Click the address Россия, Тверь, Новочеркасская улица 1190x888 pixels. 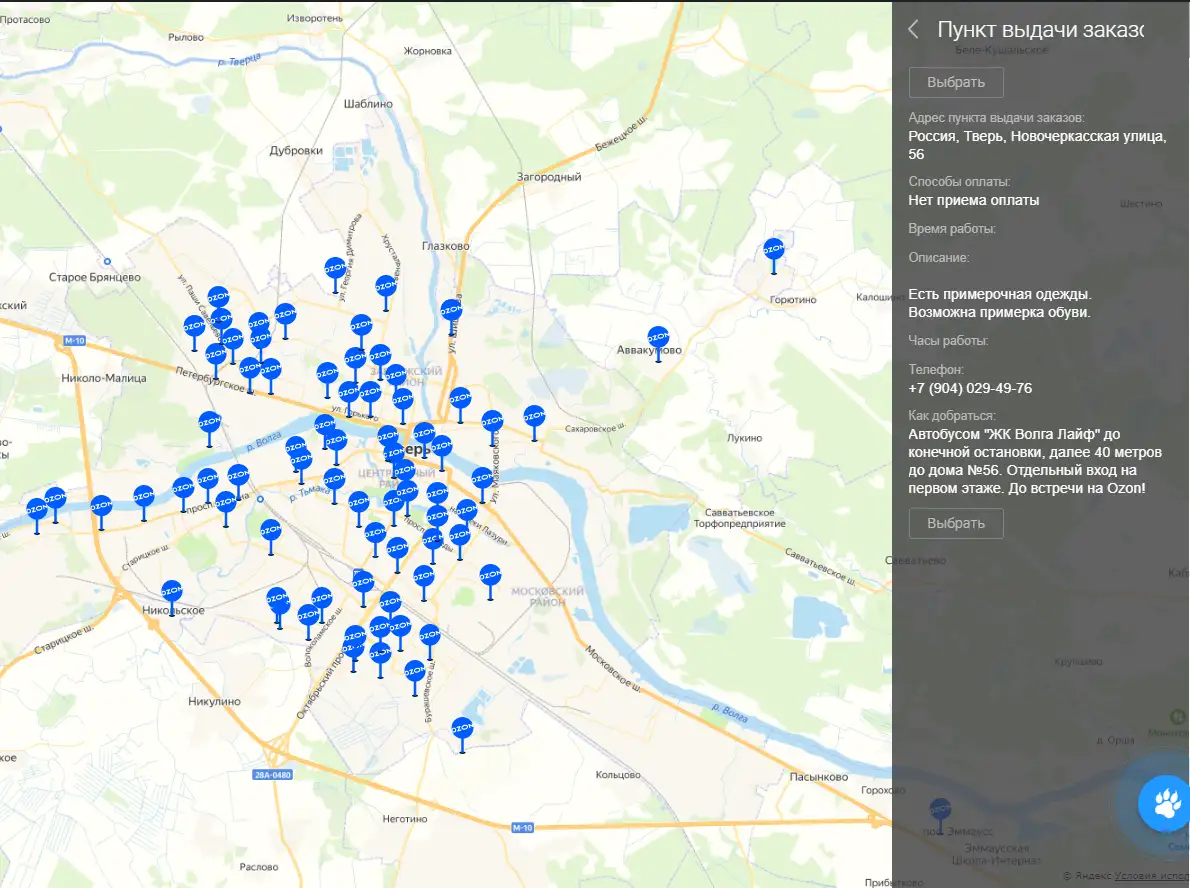click(x=1037, y=145)
